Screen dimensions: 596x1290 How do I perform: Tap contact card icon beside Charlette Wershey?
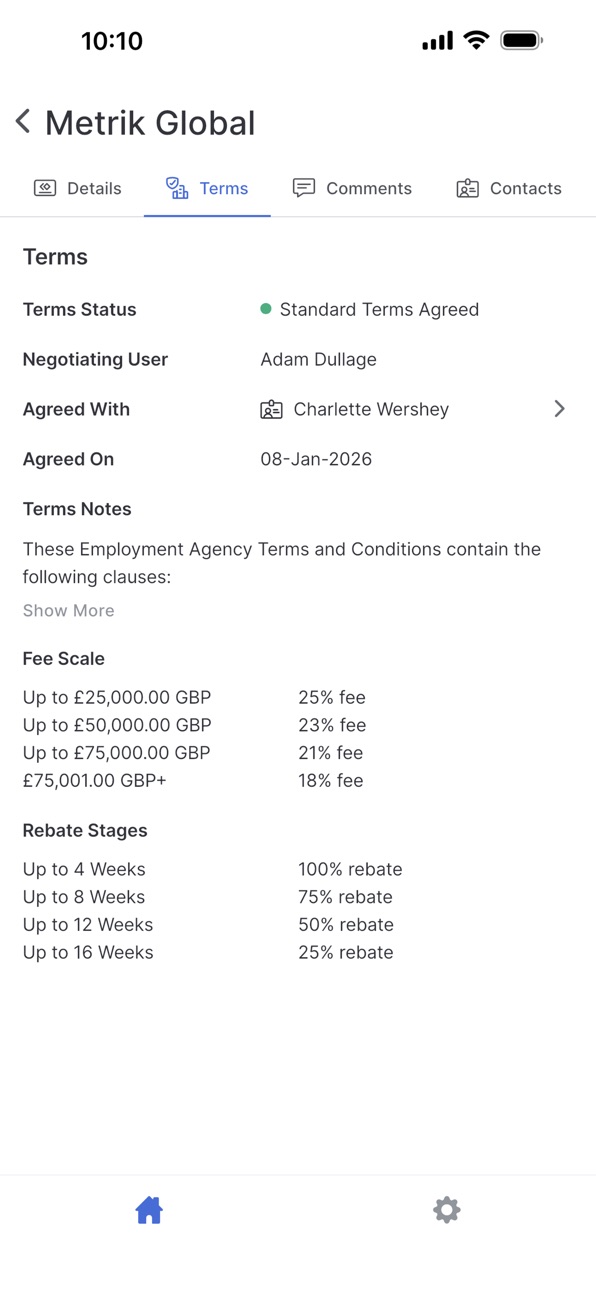click(x=271, y=410)
